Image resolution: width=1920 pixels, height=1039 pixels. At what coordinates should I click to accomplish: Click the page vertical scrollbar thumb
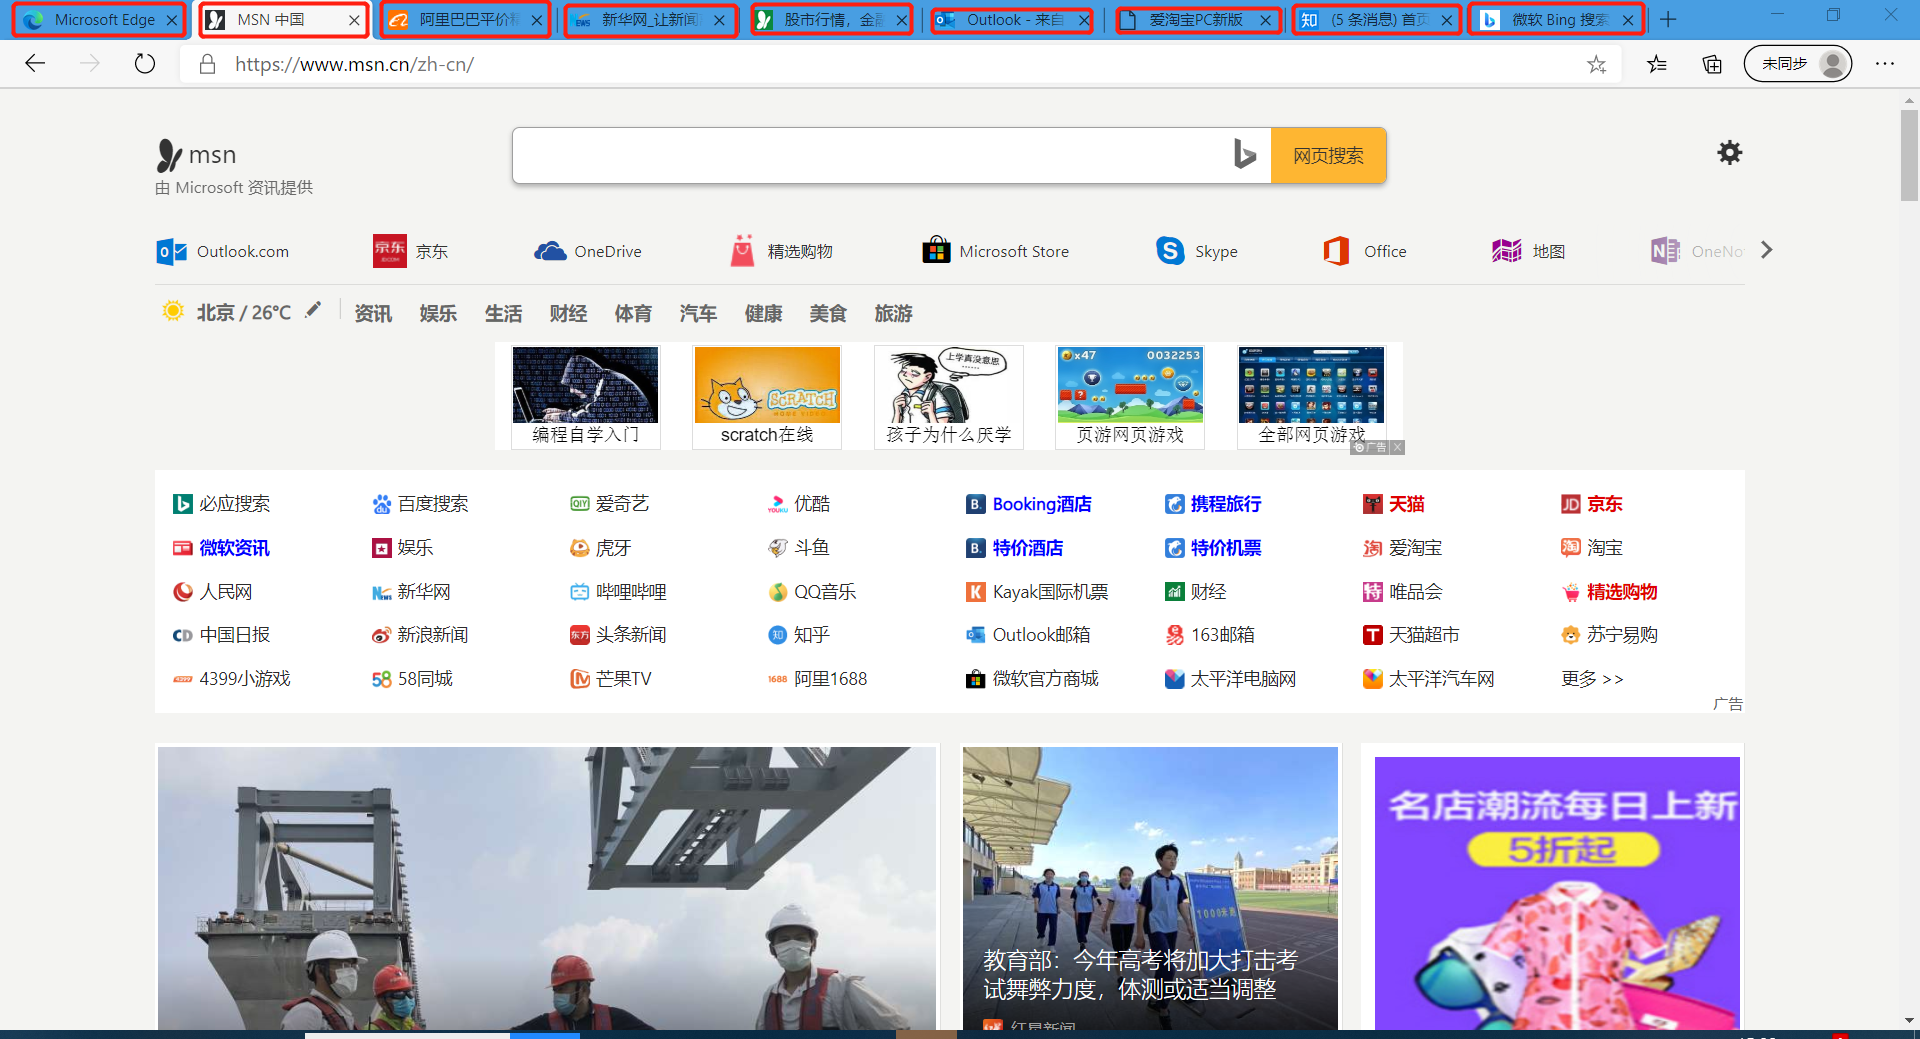point(1909,155)
